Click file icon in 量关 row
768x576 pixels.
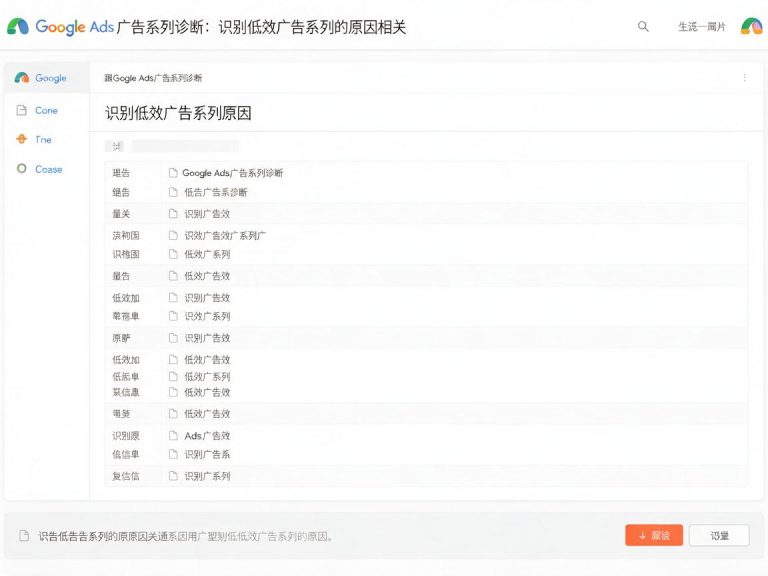[173, 214]
